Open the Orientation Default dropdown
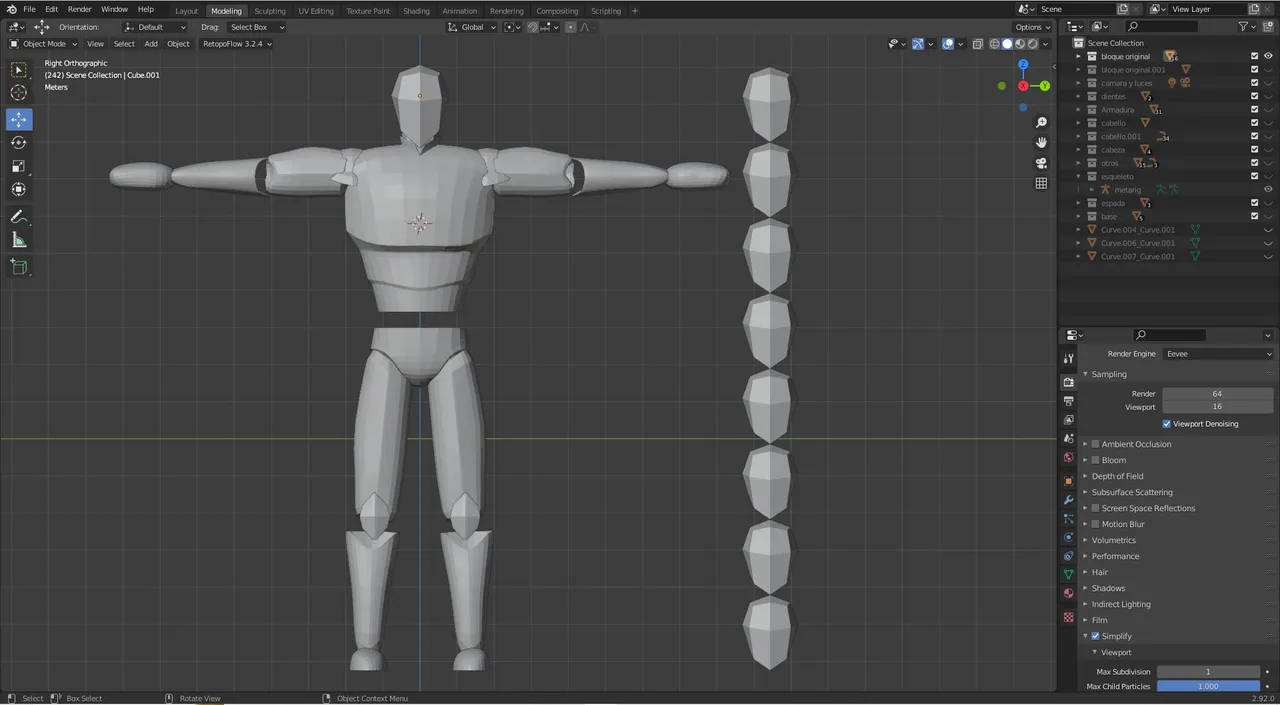The image size is (1280, 705). pos(155,27)
